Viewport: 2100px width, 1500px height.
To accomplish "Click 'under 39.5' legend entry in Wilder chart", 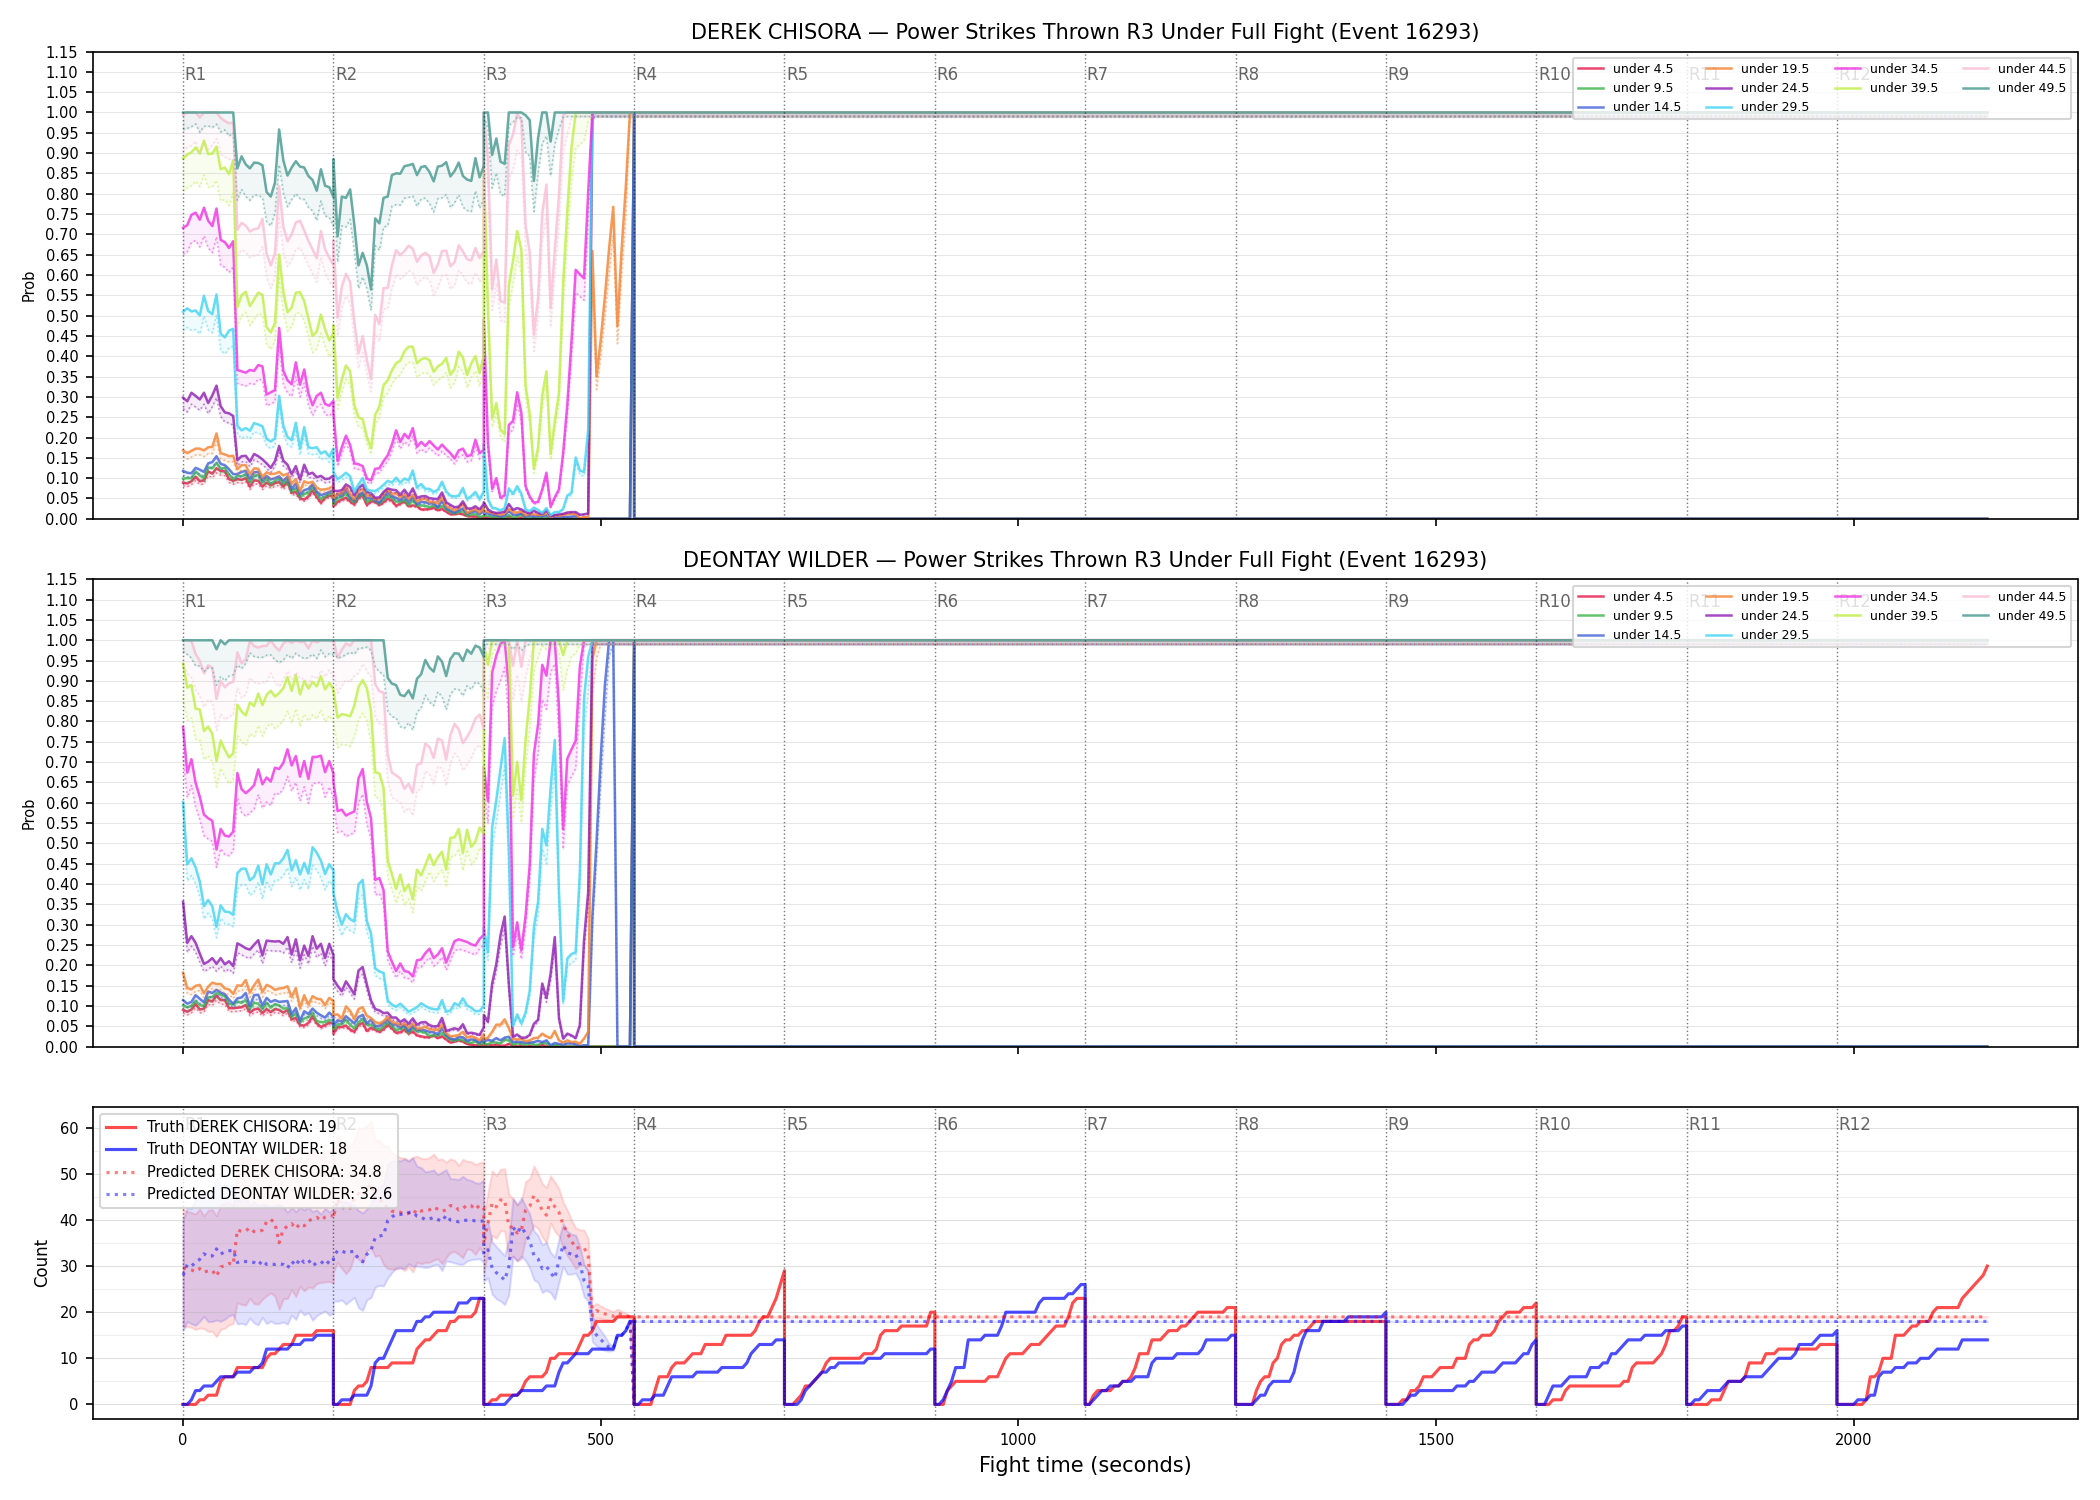I will [1886, 616].
